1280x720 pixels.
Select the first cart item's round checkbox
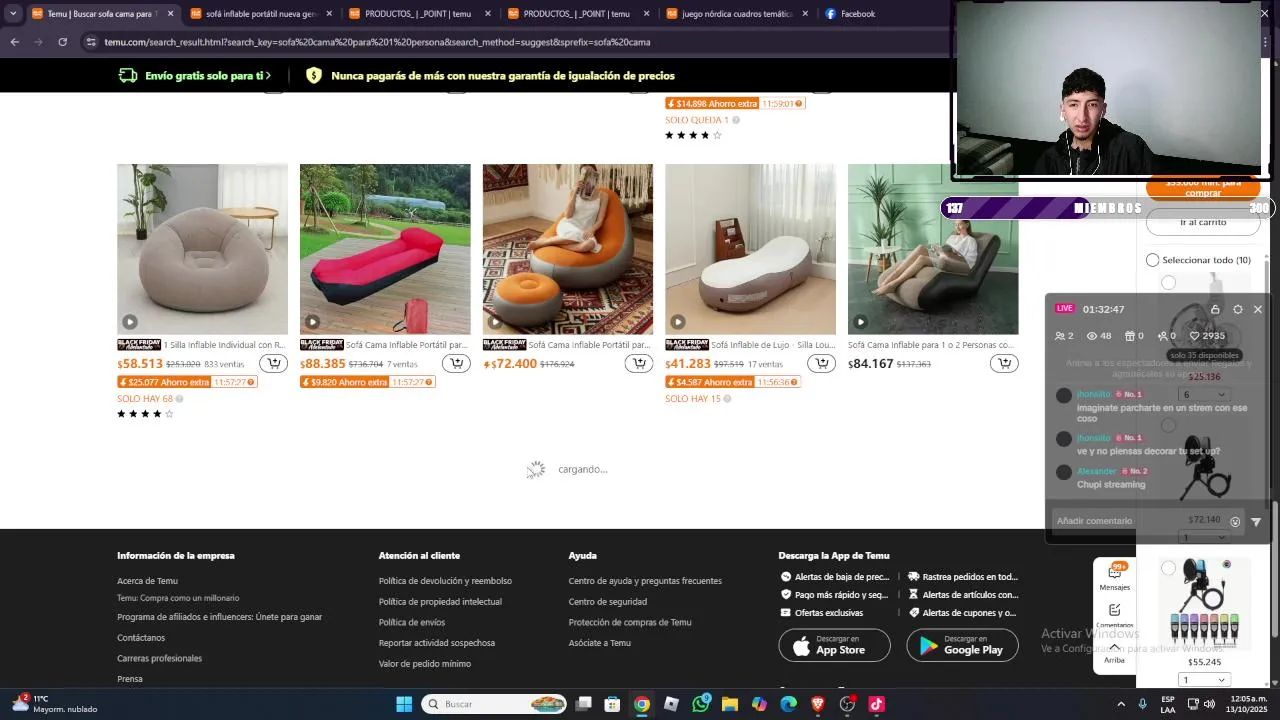tap(1168, 283)
